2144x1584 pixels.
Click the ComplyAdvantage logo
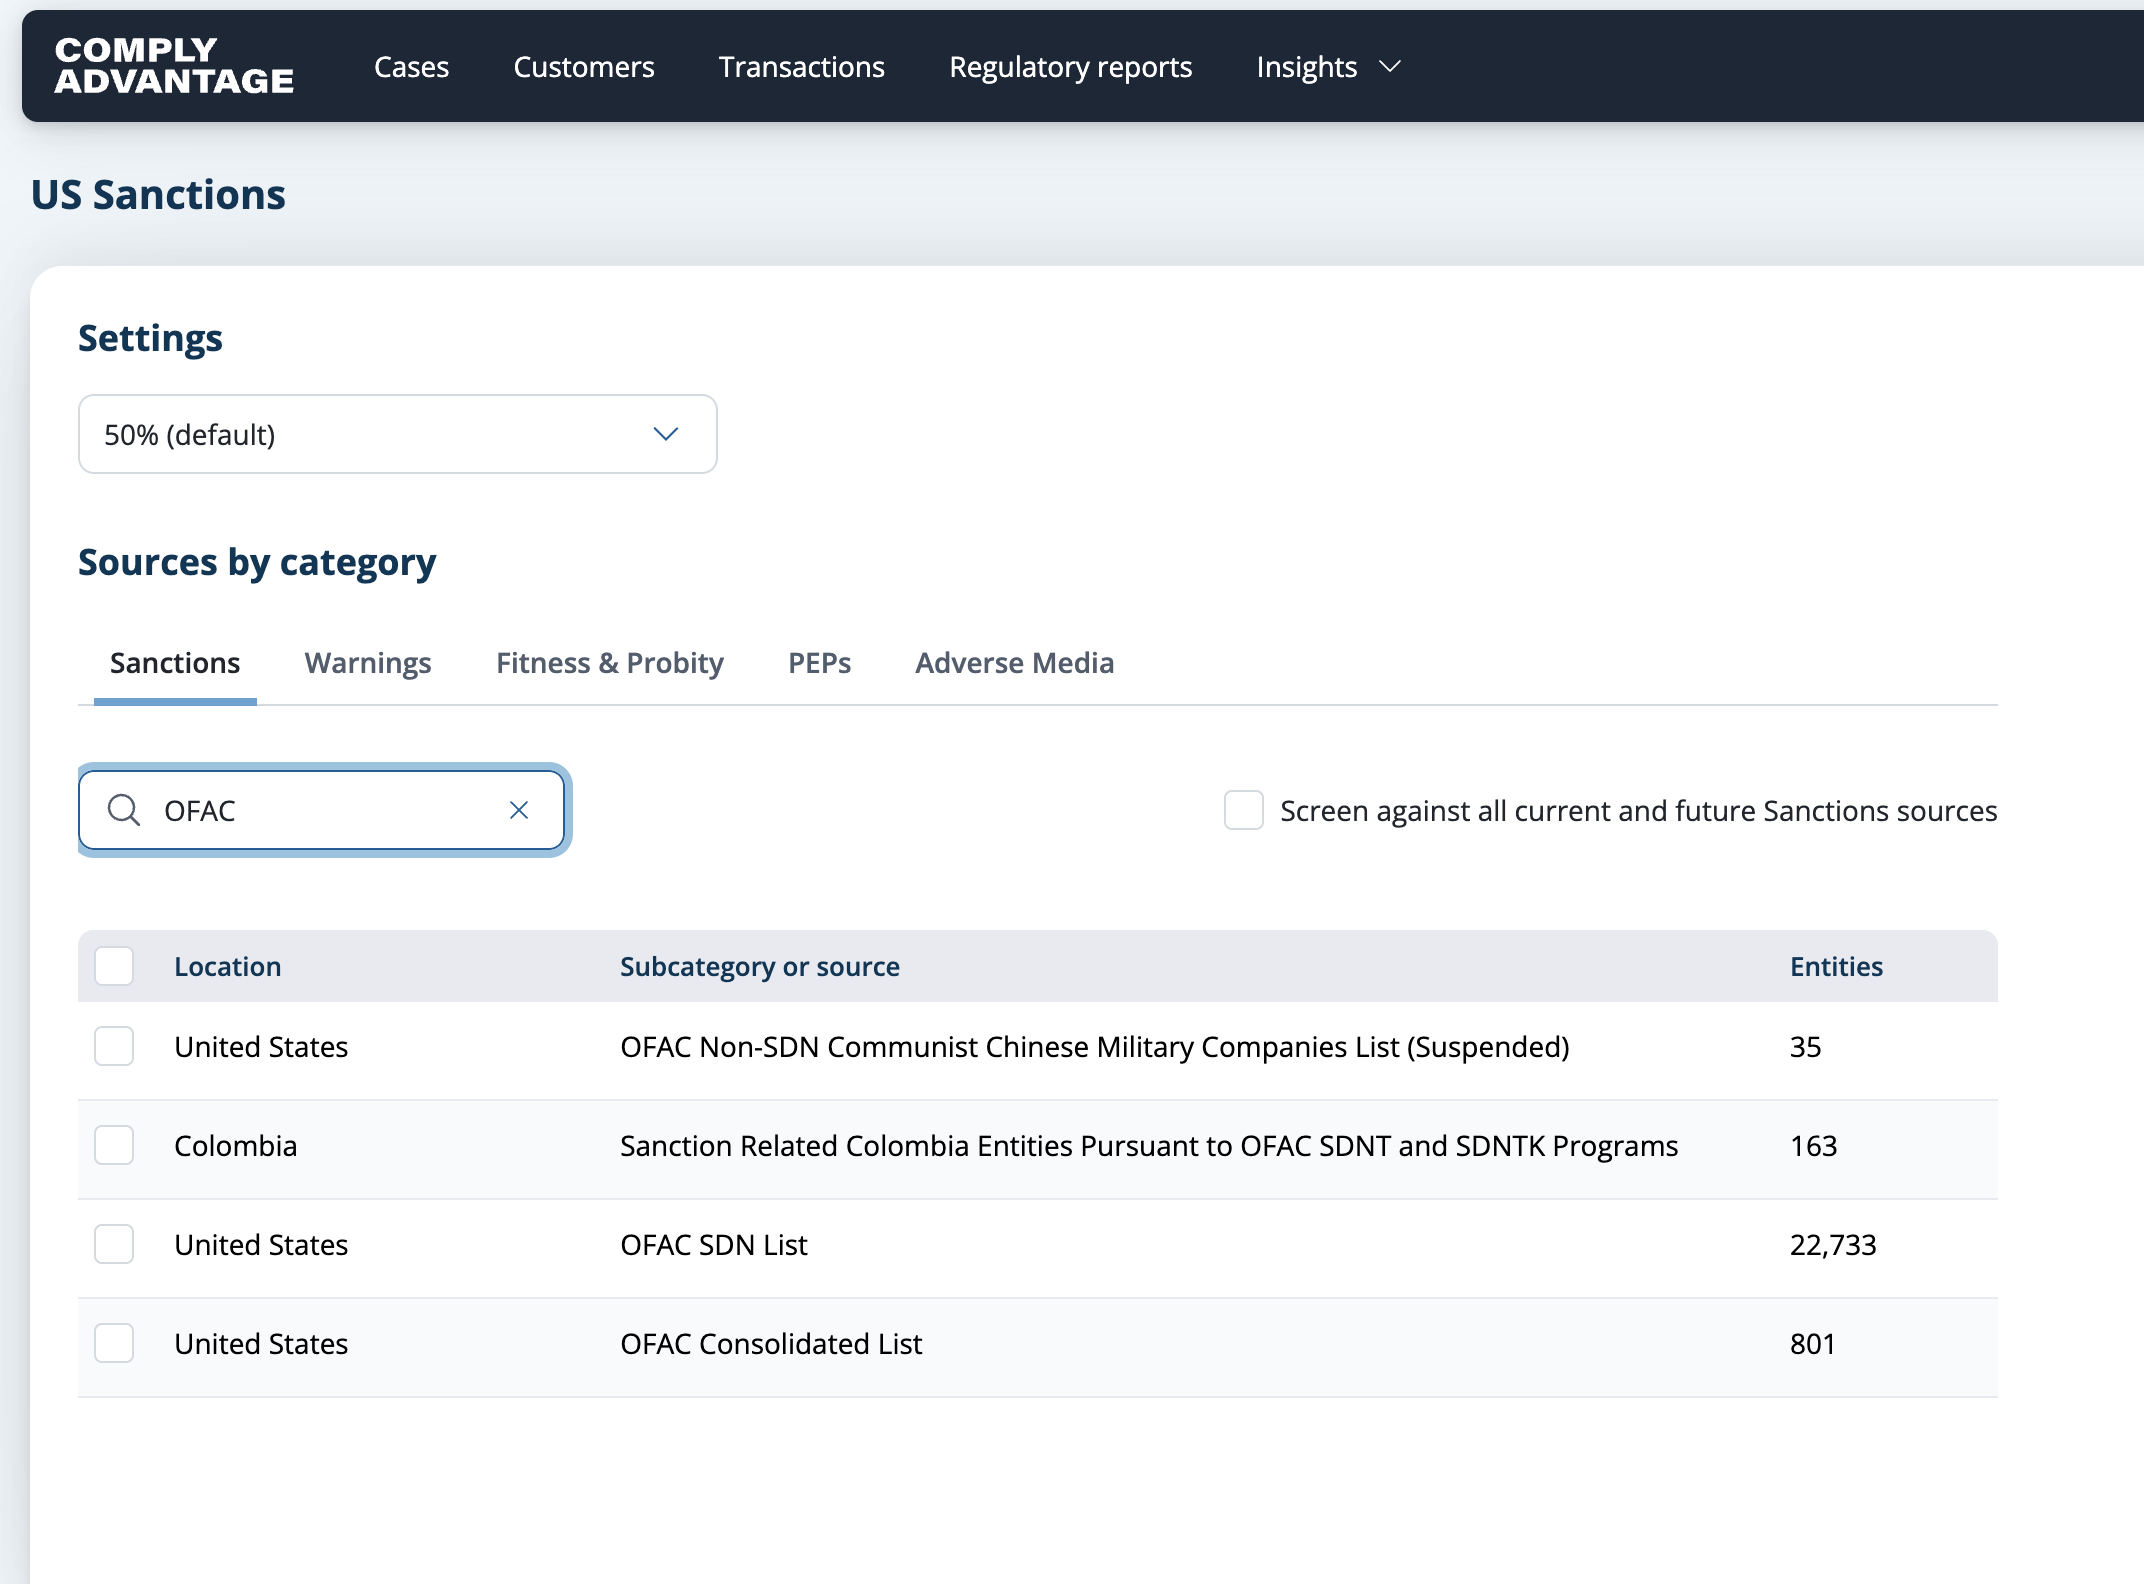click(174, 66)
